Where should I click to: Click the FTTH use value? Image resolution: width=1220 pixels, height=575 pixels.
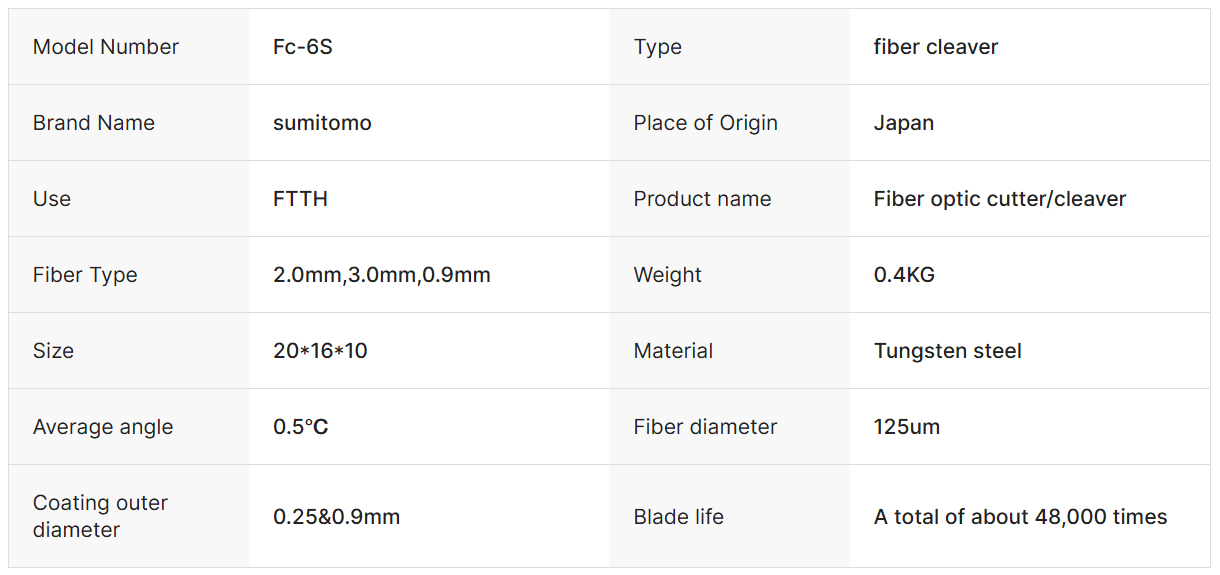click(x=300, y=199)
